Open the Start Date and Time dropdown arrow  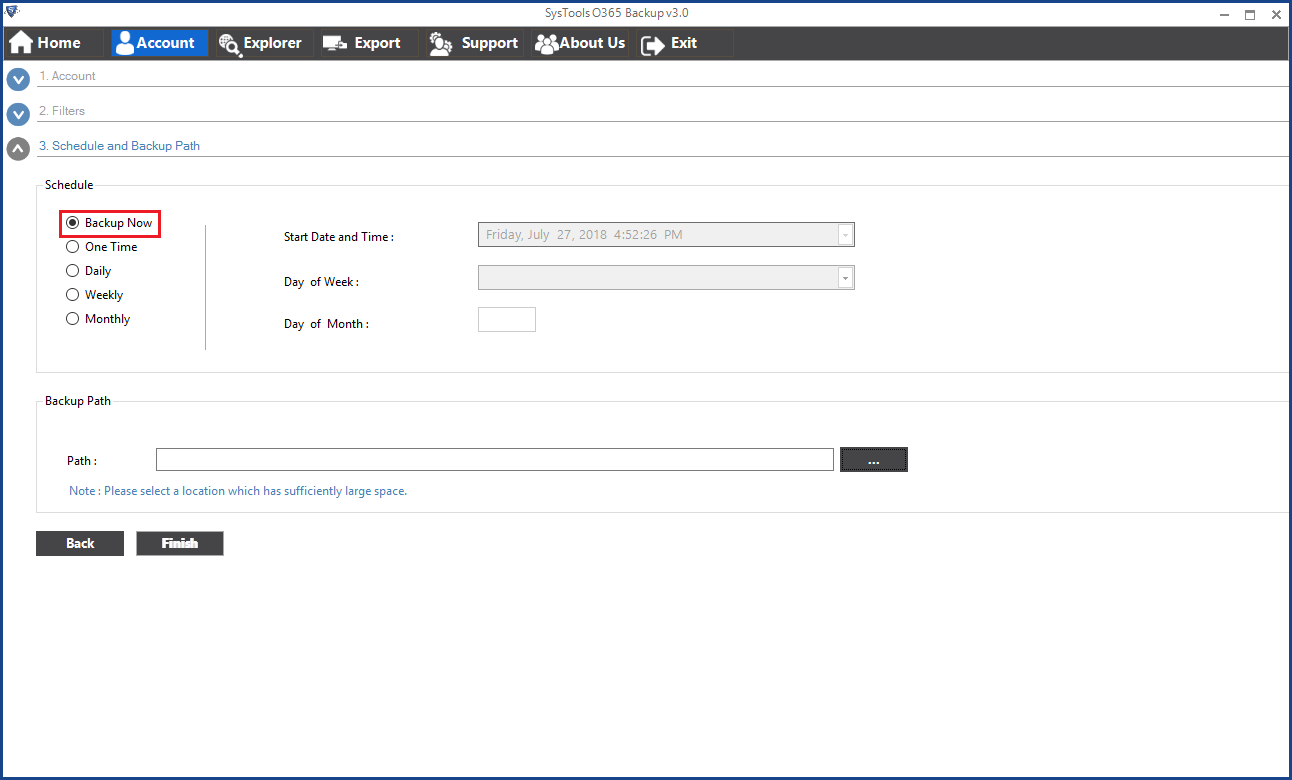click(846, 235)
